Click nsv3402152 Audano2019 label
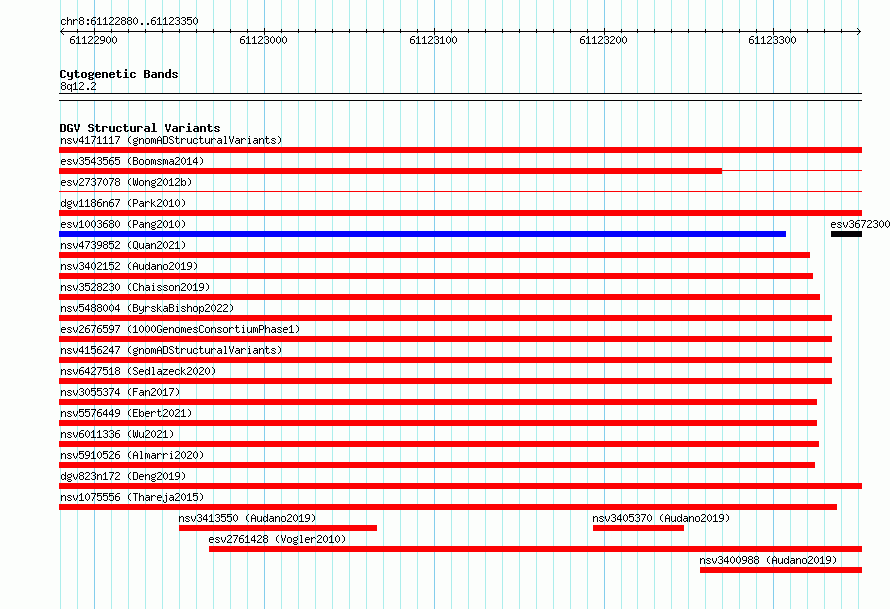This screenshot has width=890, height=609. (129, 266)
